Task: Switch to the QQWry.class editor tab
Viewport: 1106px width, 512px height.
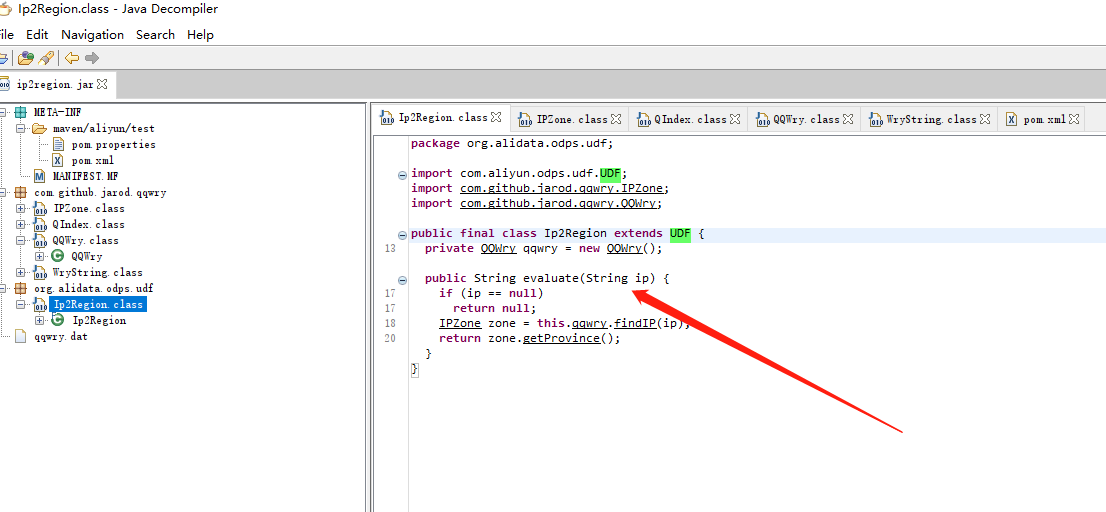Action: [806, 119]
